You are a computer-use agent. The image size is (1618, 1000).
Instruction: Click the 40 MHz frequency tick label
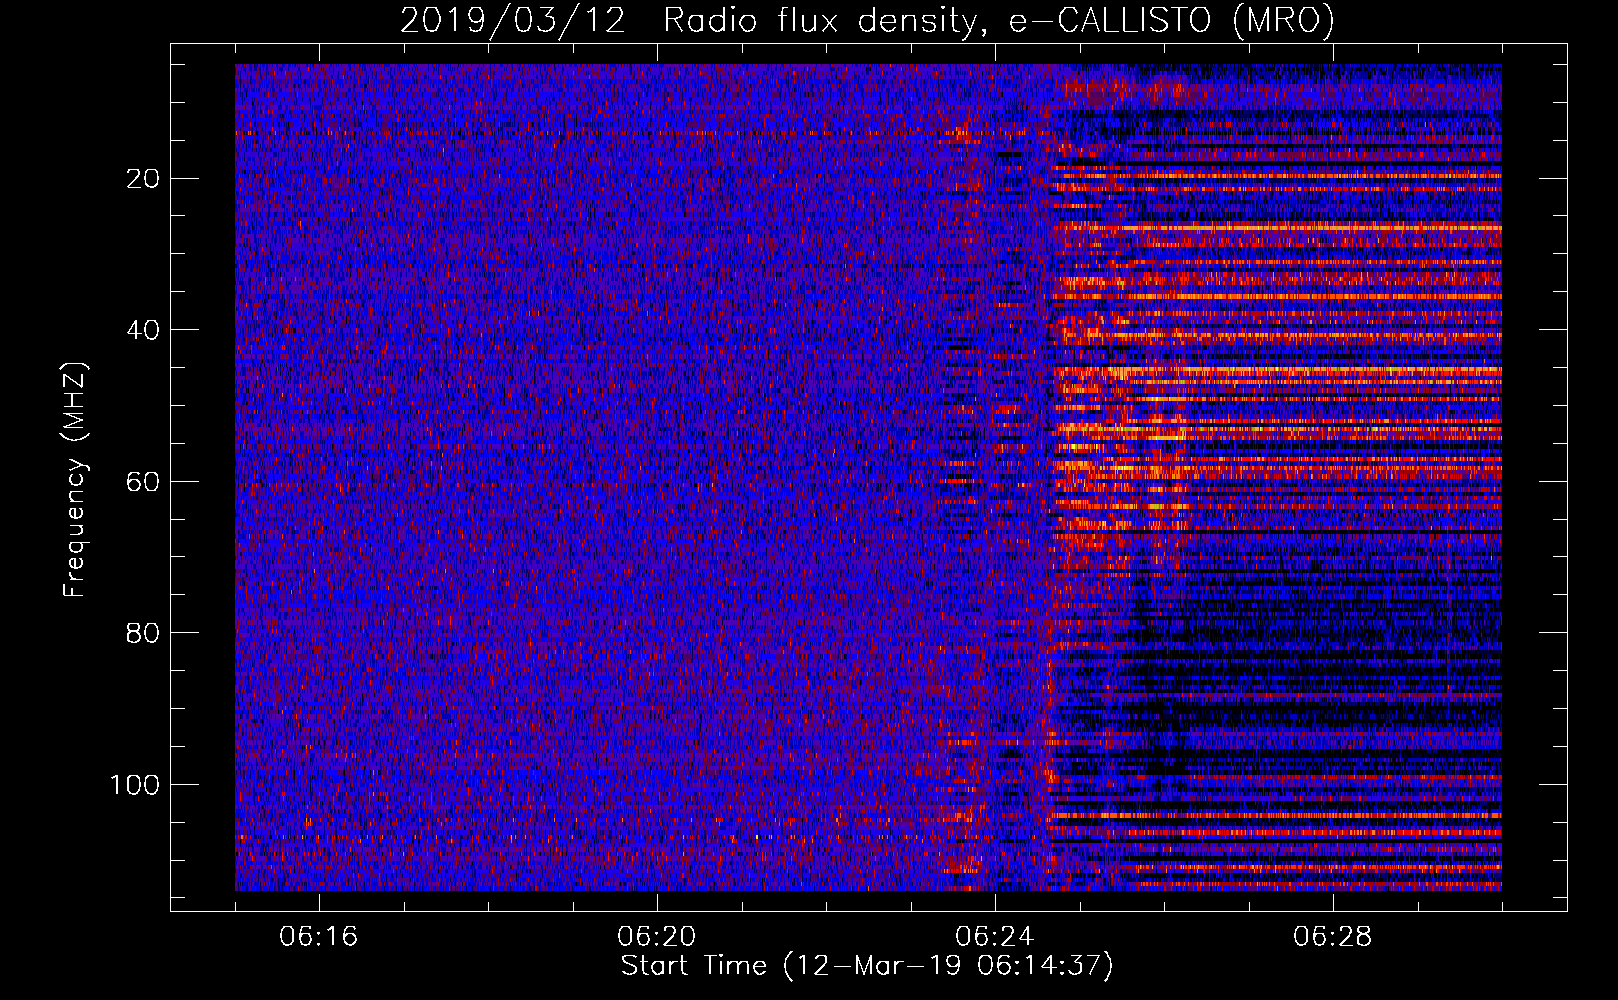[x=143, y=330]
